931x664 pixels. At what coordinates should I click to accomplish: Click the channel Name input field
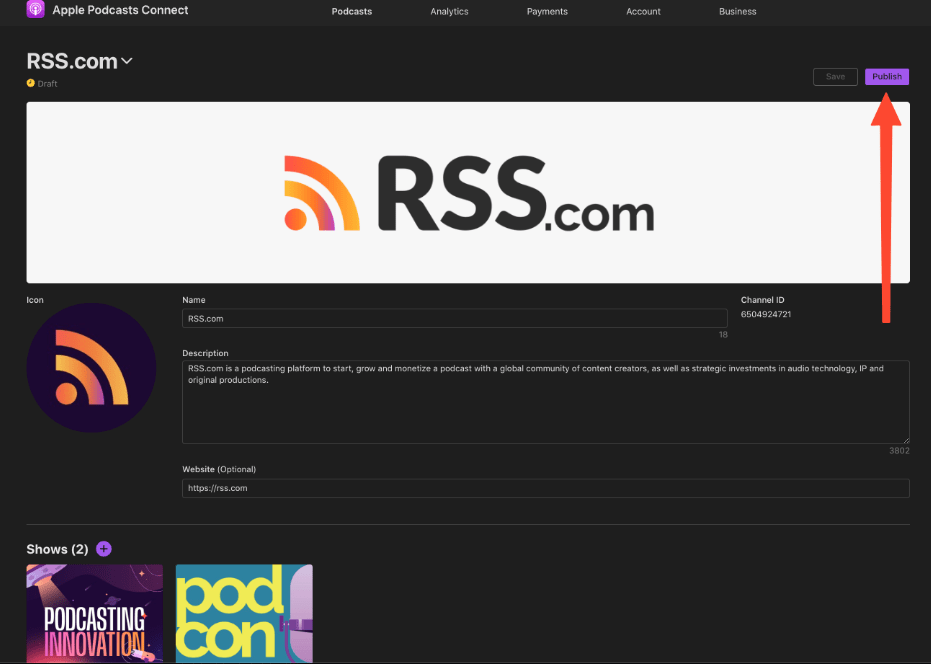[455, 318]
